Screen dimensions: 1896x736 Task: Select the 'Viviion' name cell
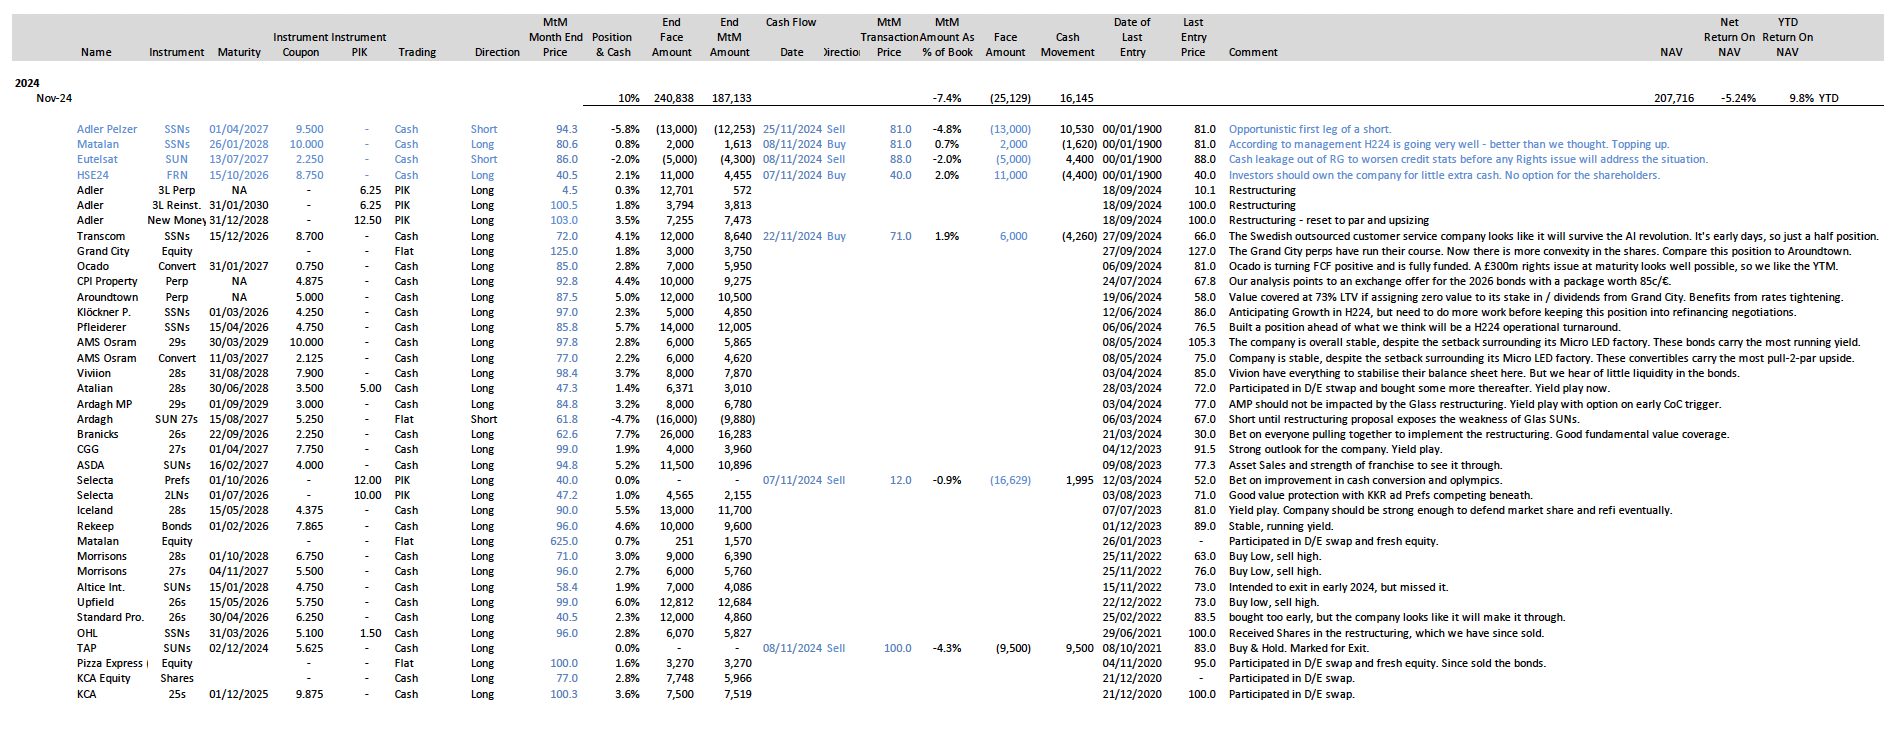[94, 373]
